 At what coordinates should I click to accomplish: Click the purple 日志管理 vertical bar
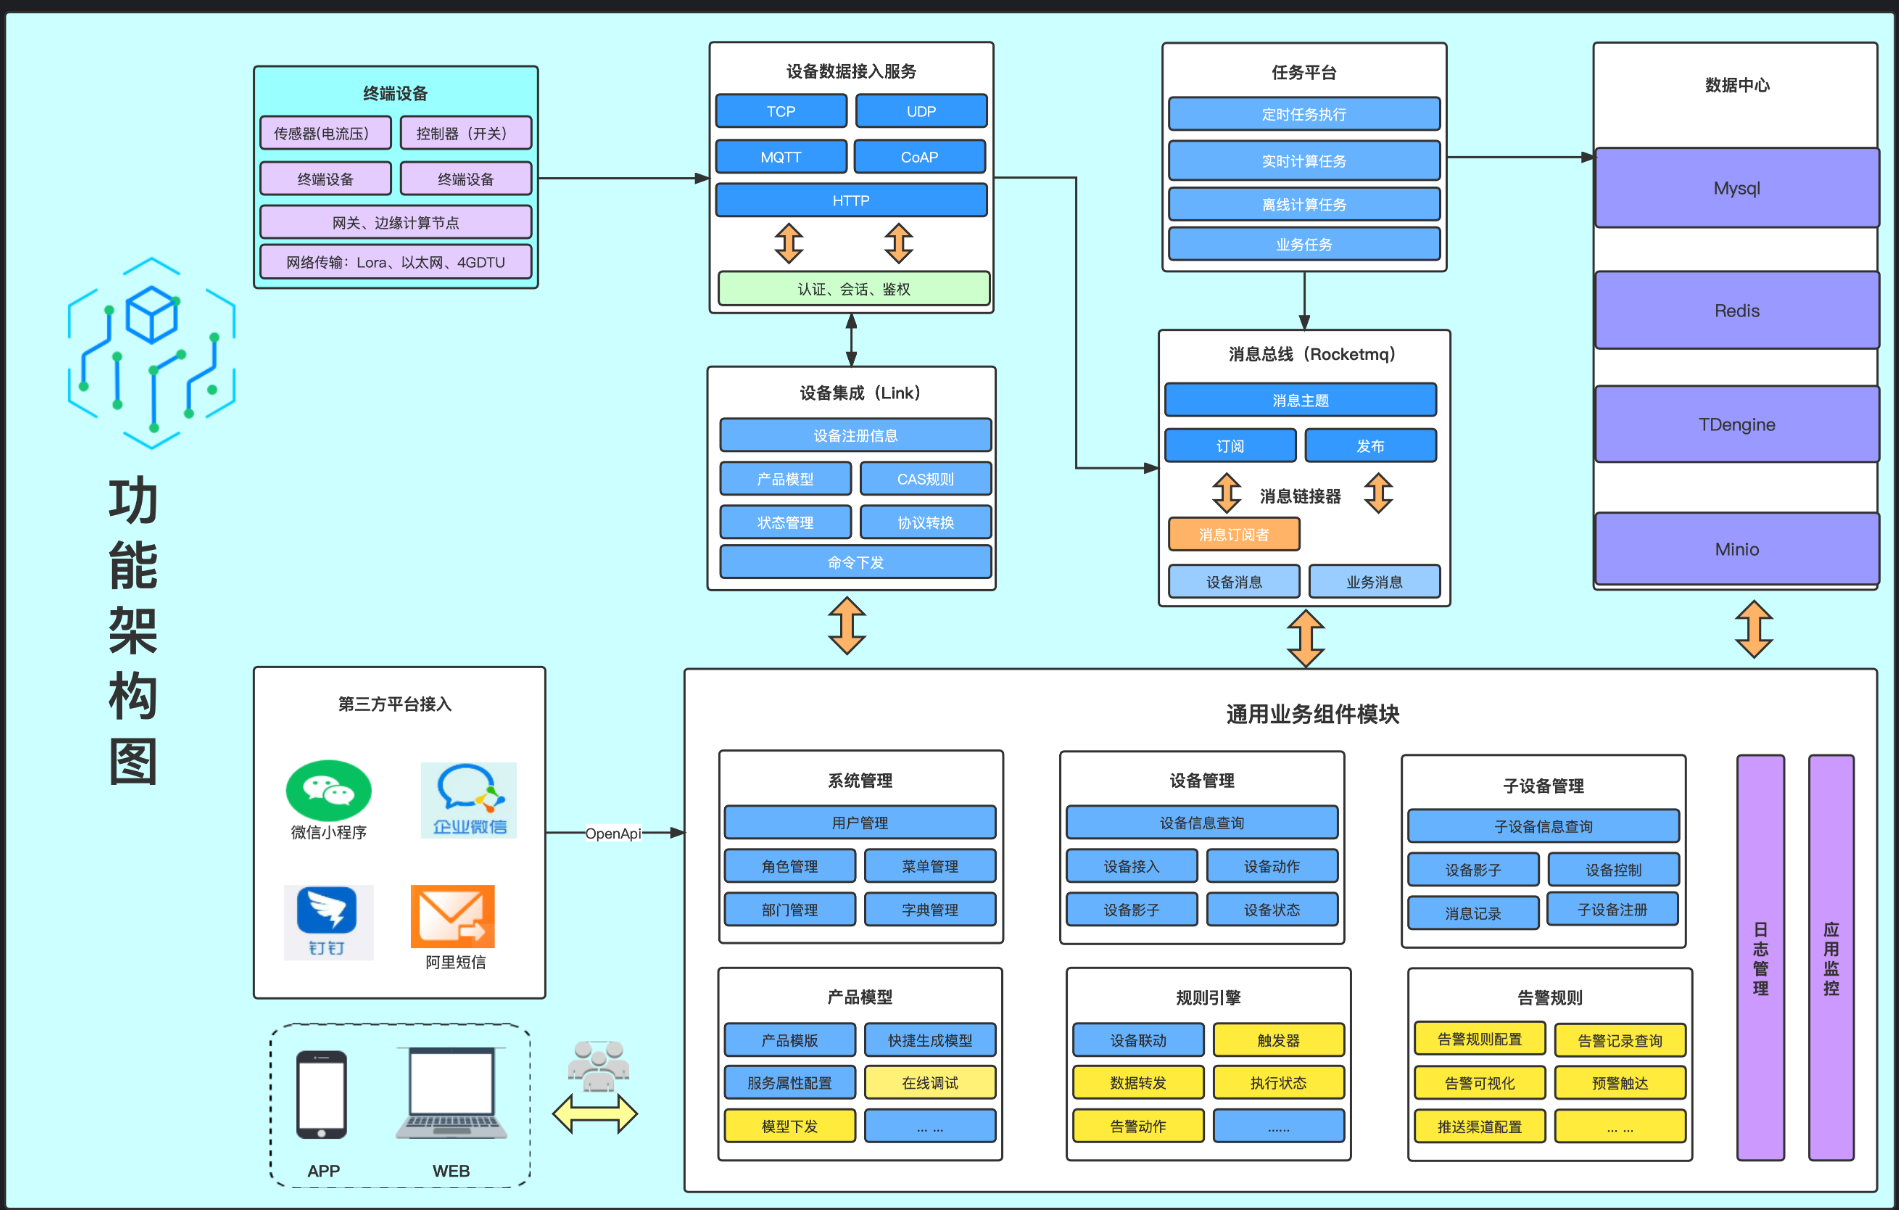tap(1761, 958)
